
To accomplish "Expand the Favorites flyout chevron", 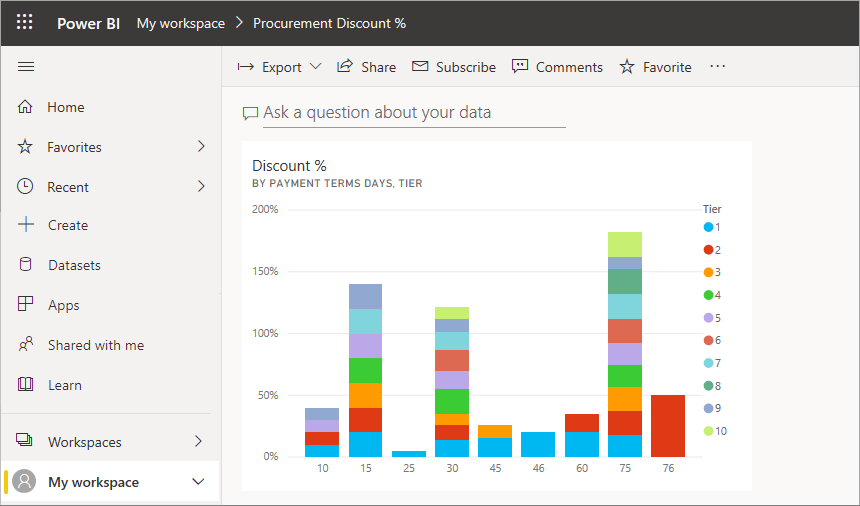I will click(x=200, y=147).
